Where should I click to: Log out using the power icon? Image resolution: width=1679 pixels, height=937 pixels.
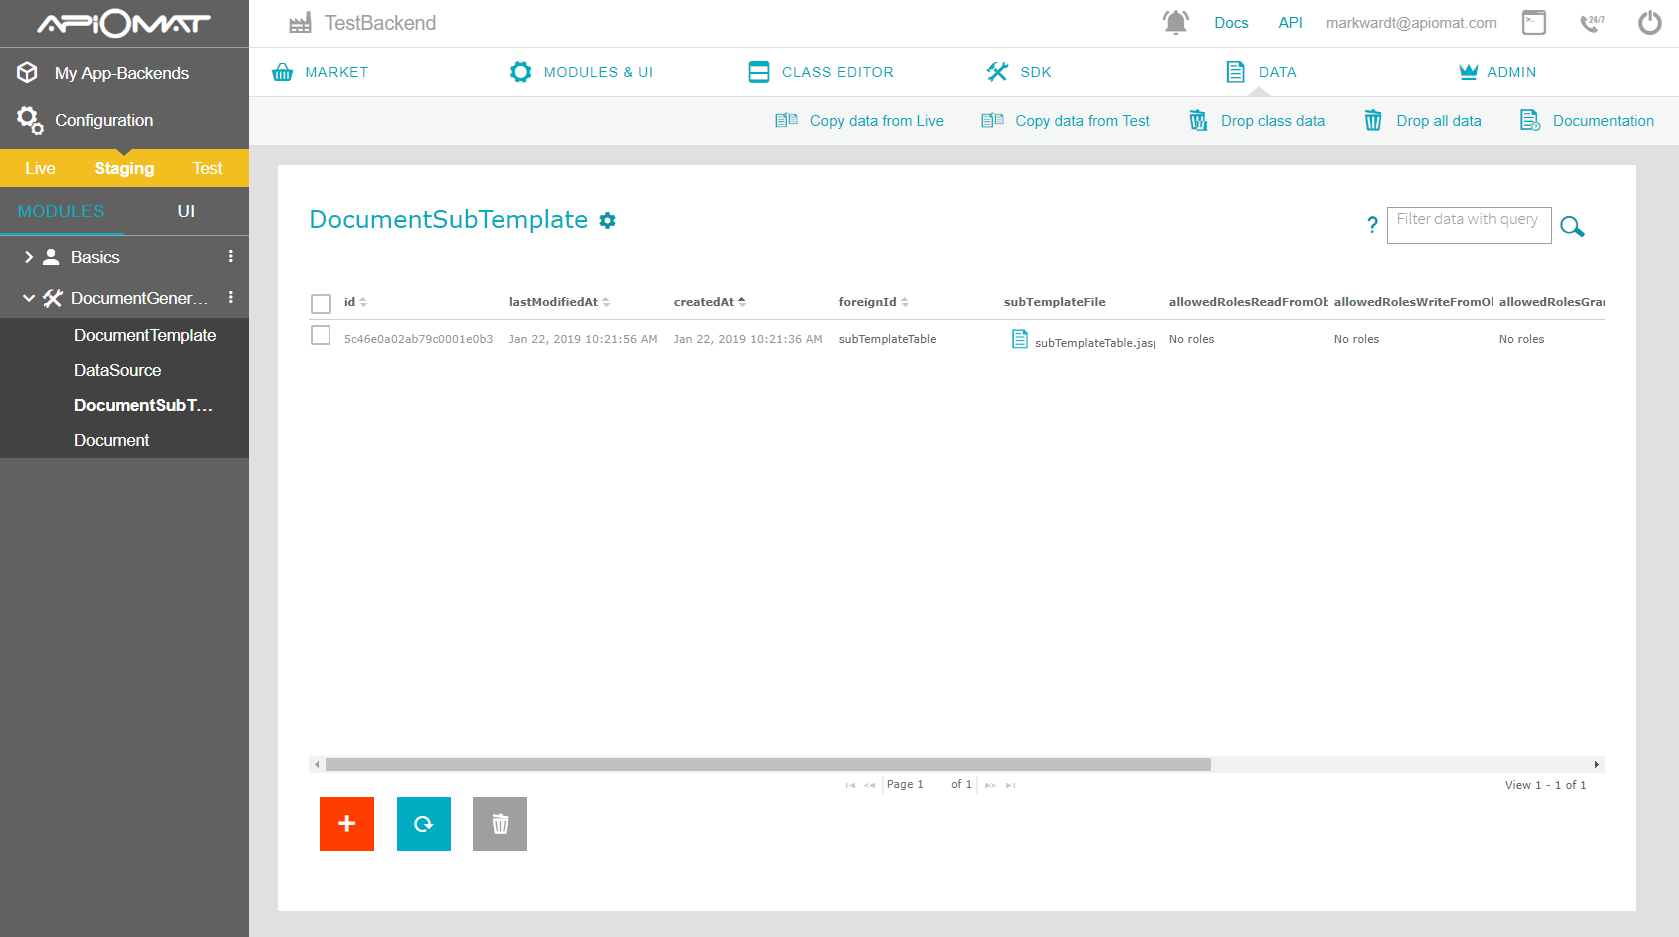click(1650, 22)
